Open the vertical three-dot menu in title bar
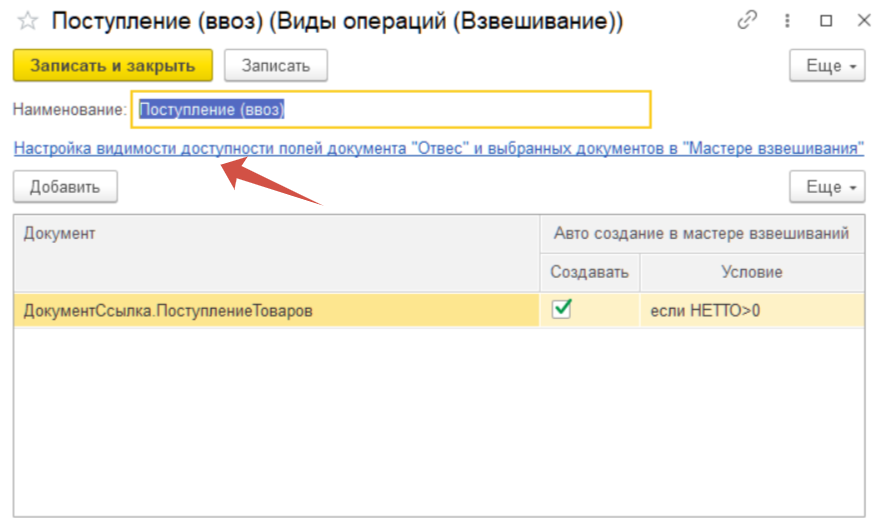The height and width of the screenshot is (530, 881). click(x=788, y=21)
